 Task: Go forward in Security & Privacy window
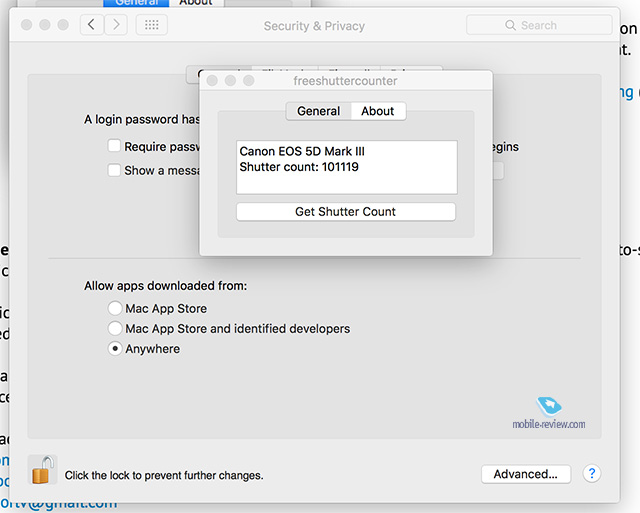coord(116,25)
